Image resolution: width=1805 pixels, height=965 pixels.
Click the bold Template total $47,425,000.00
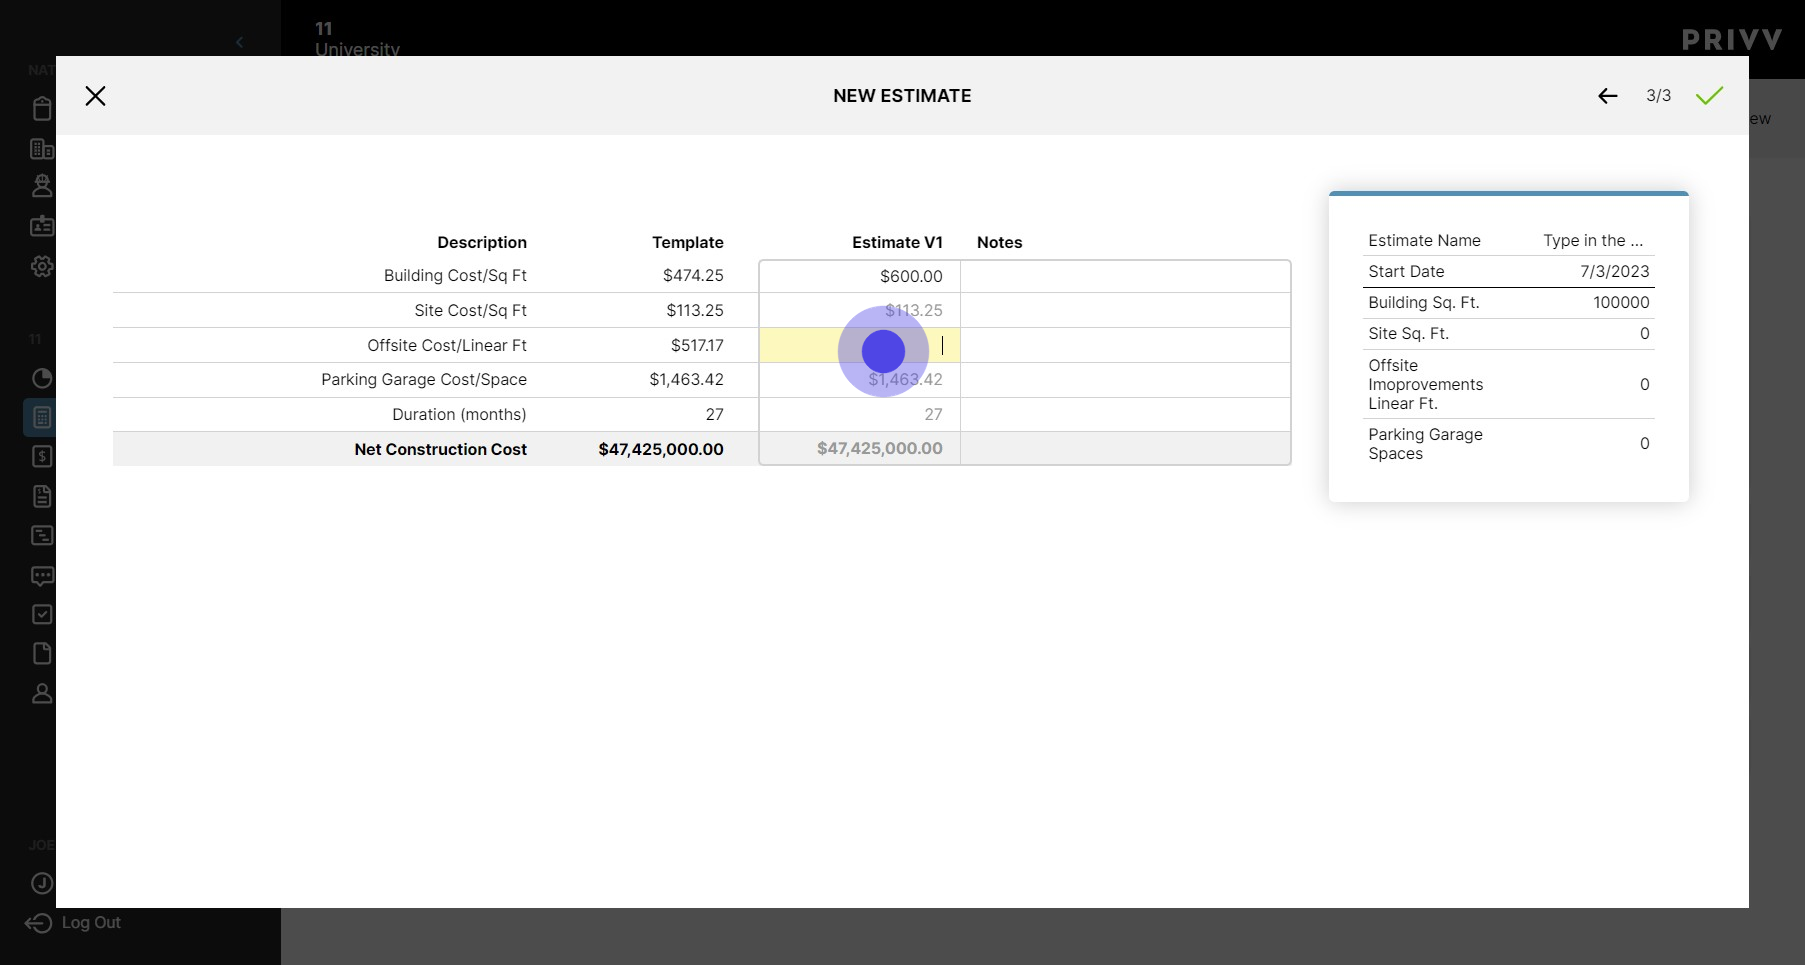[661, 449]
